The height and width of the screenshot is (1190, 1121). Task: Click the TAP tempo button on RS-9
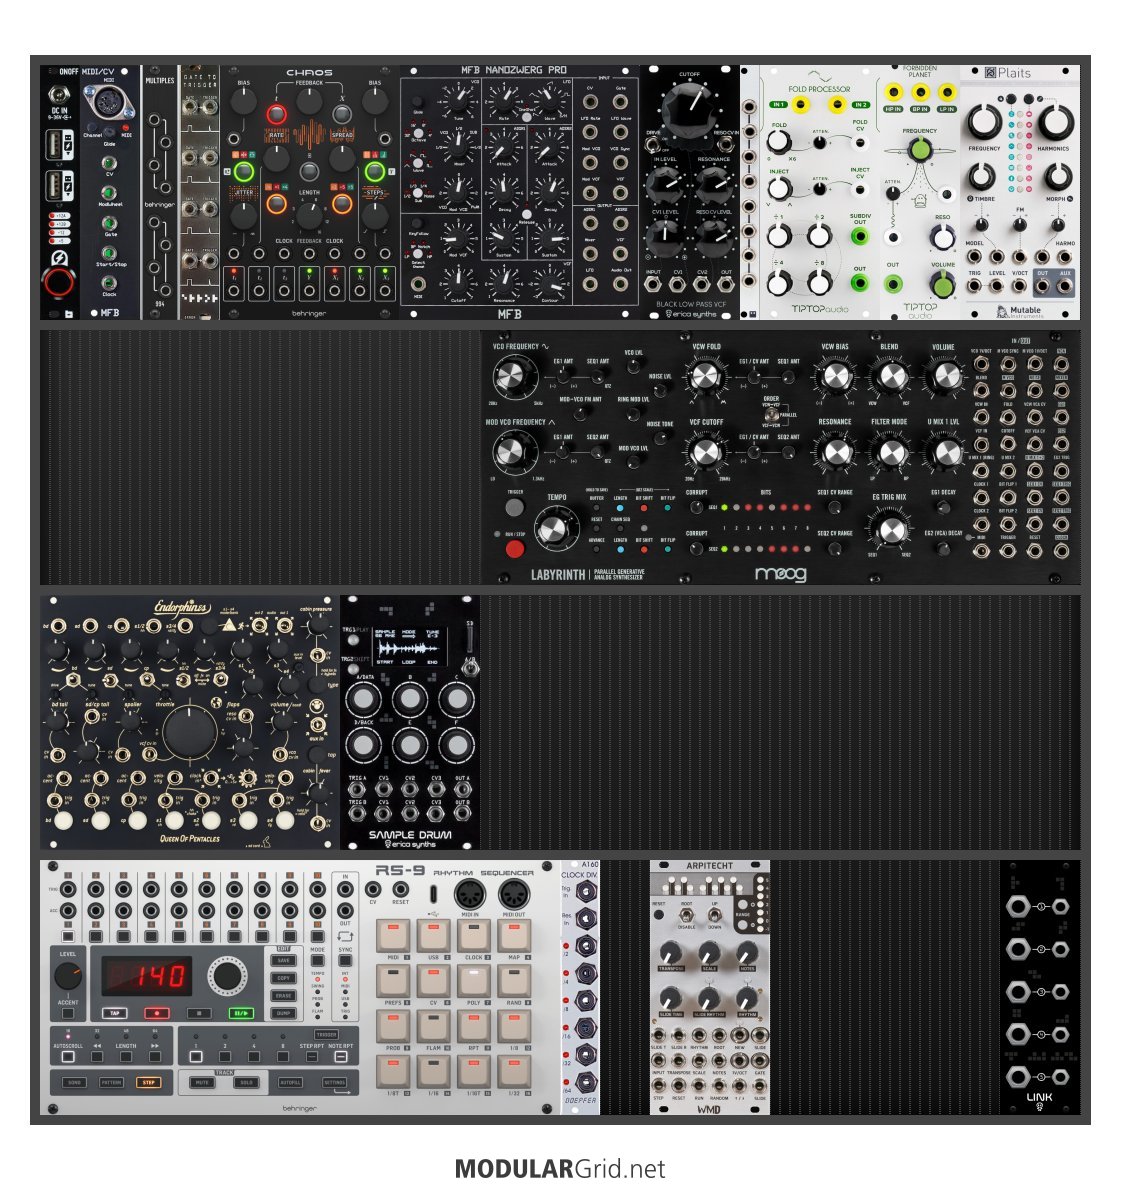(115, 1012)
